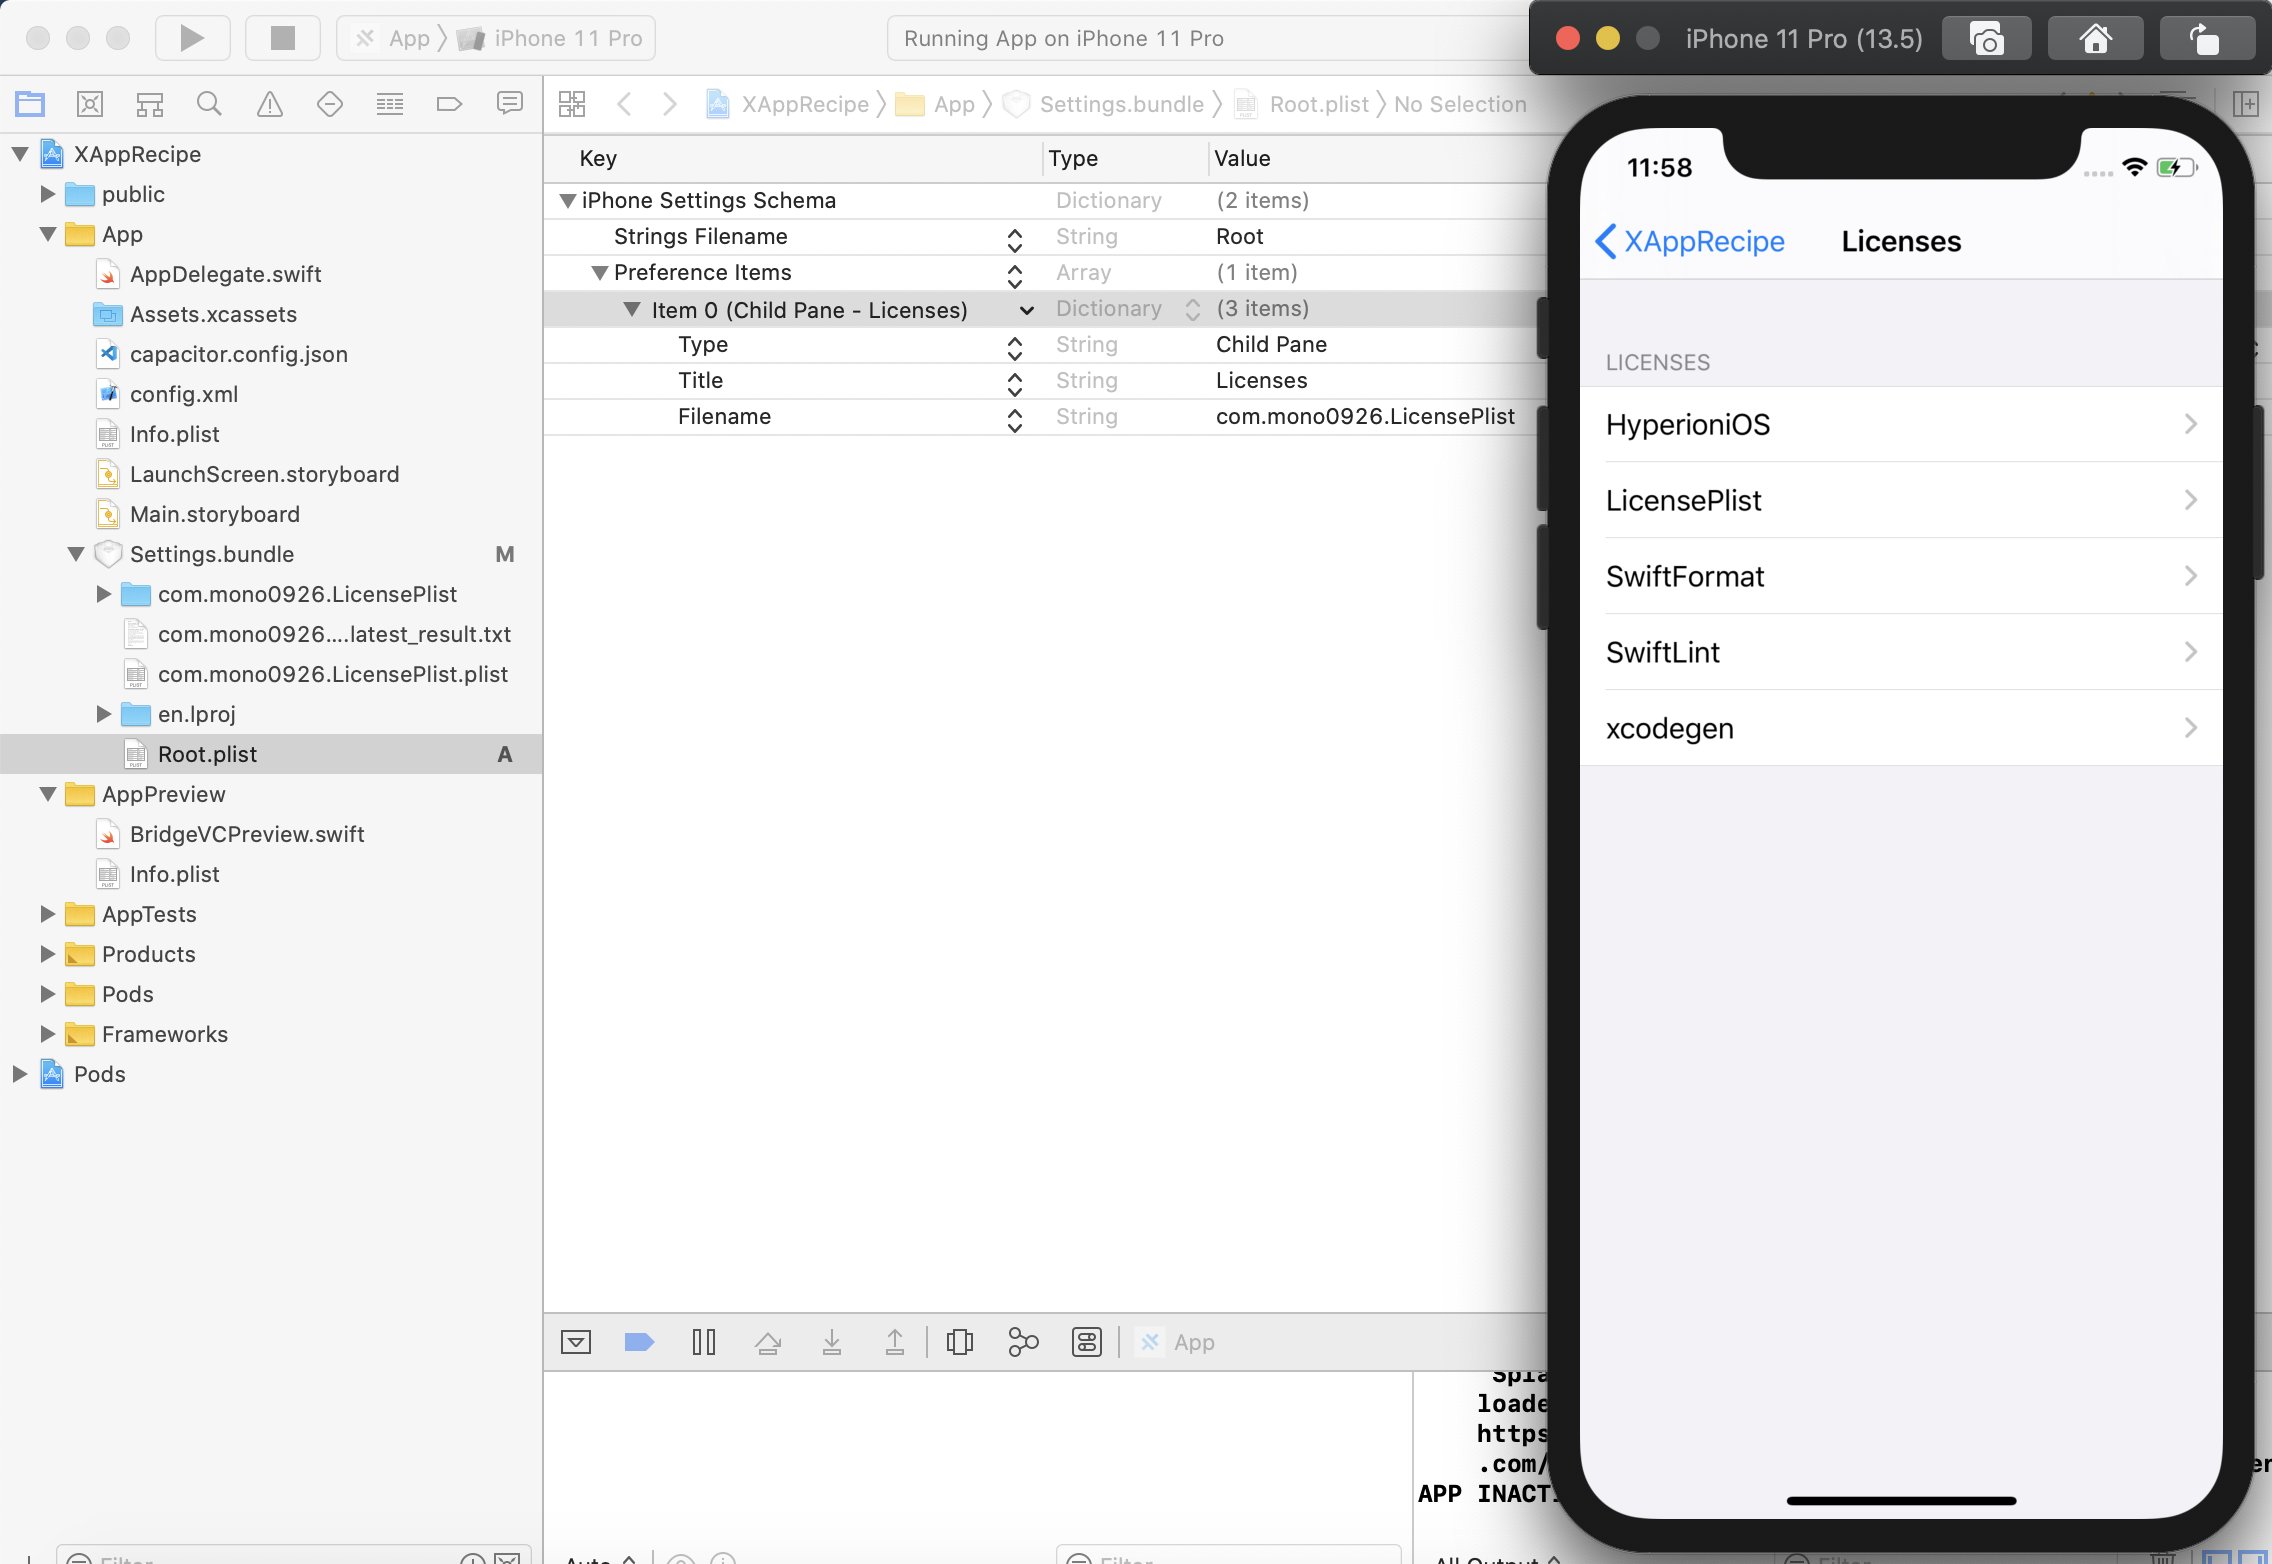Open Dictionary type stepper on Item 0 row
Image resolution: width=2272 pixels, height=1564 pixels.
click(1192, 309)
